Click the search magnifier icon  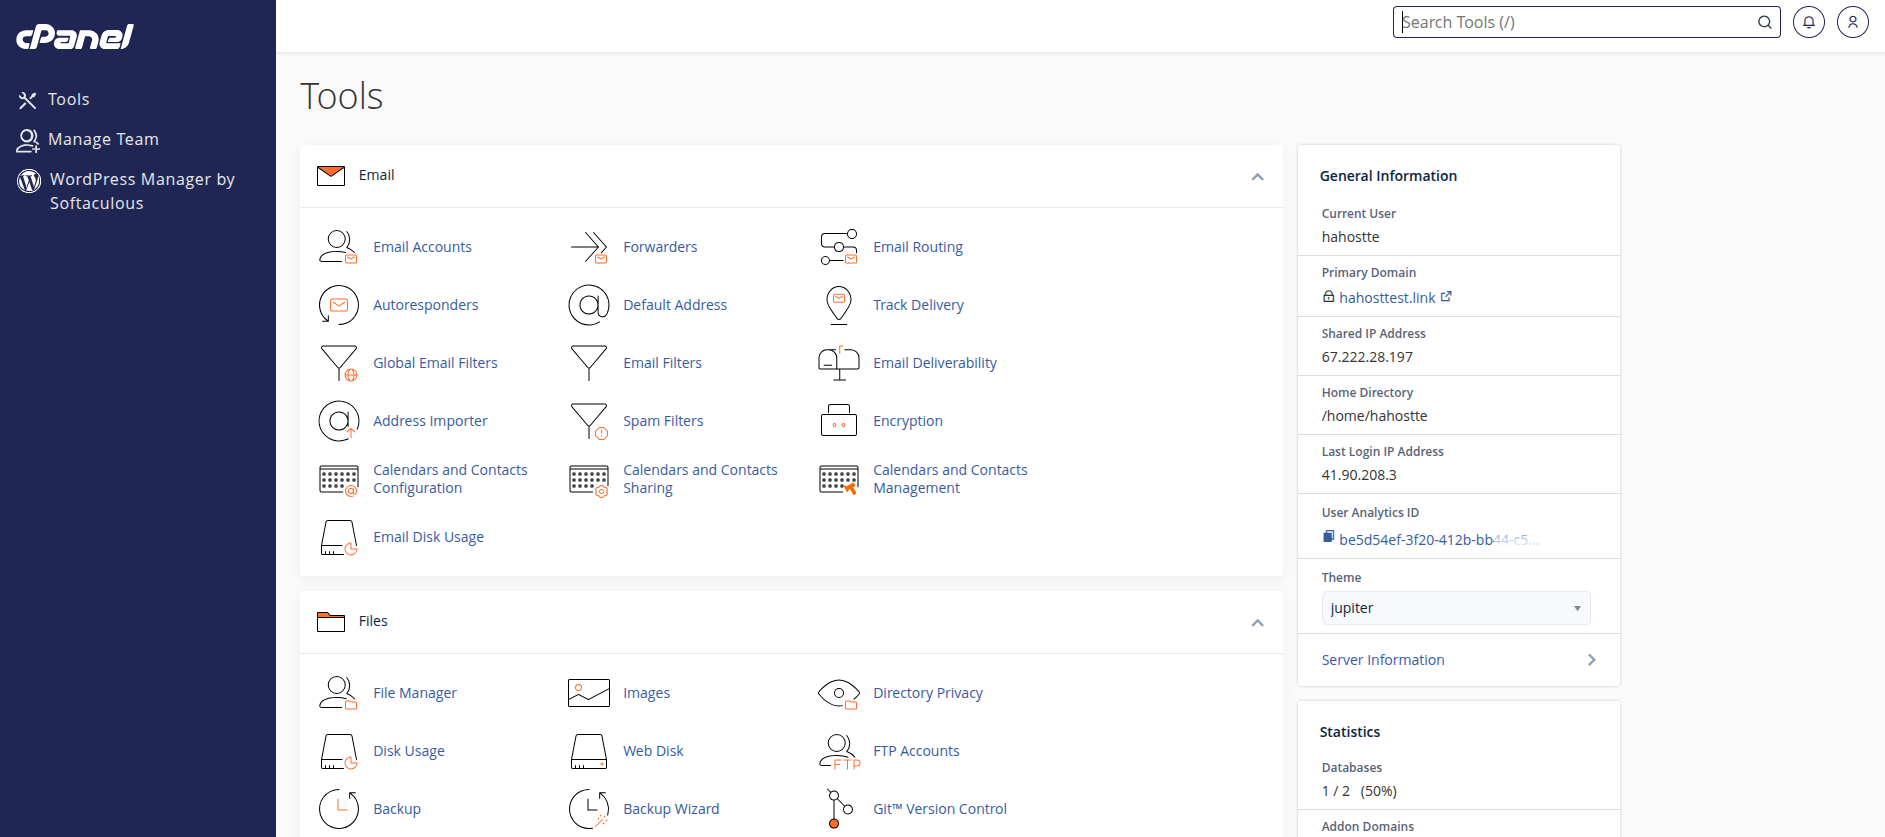(x=1765, y=22)
